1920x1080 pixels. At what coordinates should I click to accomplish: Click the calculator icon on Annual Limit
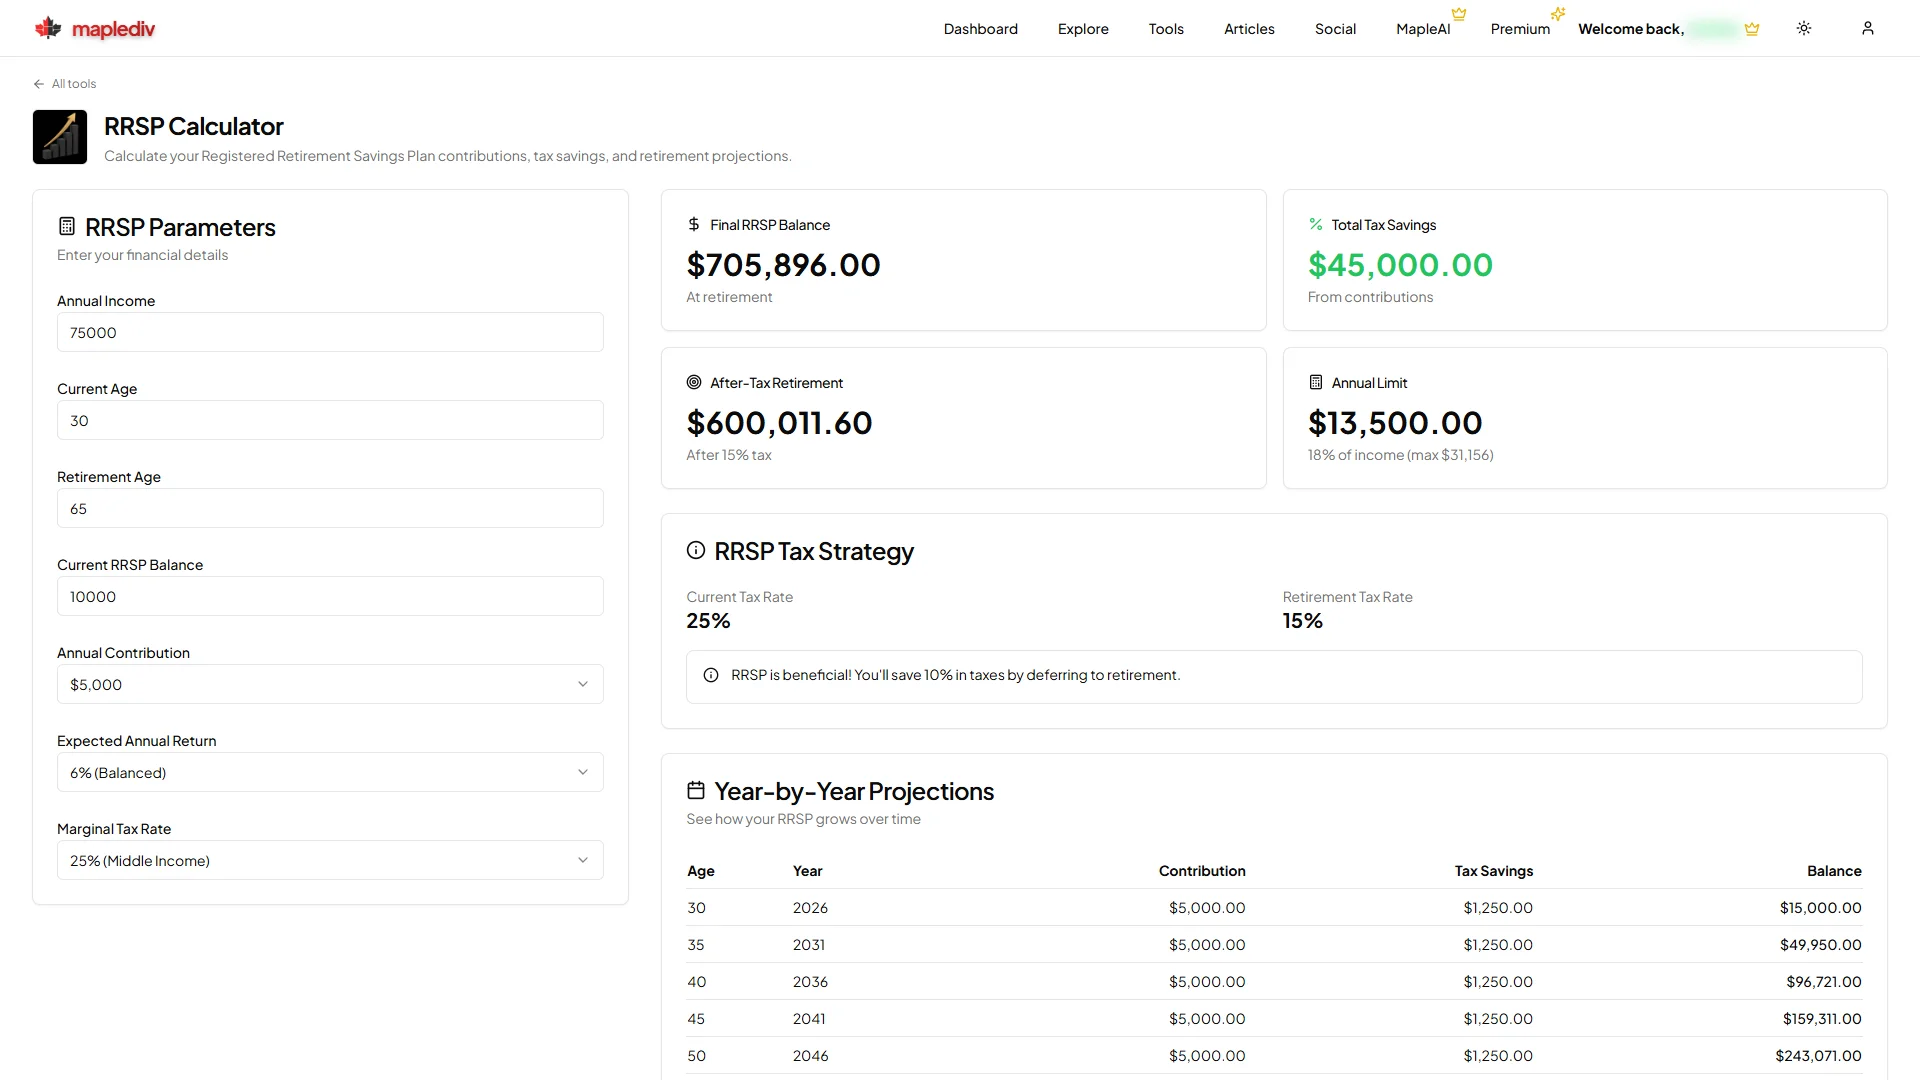(1316, 383)
